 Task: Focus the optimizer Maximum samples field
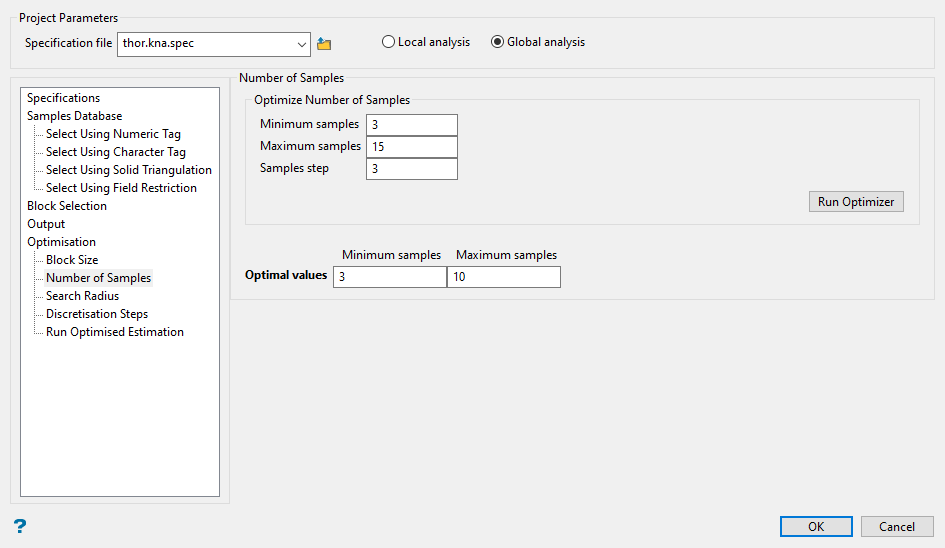(412, 146)
